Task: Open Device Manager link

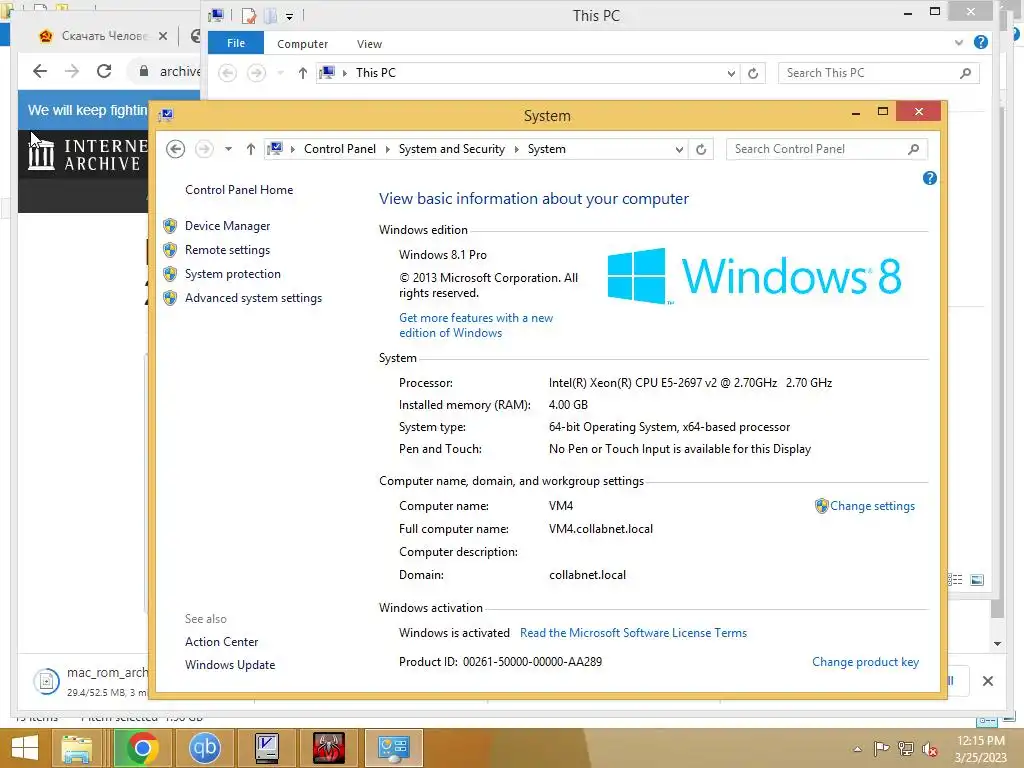Action: (227, 226)
